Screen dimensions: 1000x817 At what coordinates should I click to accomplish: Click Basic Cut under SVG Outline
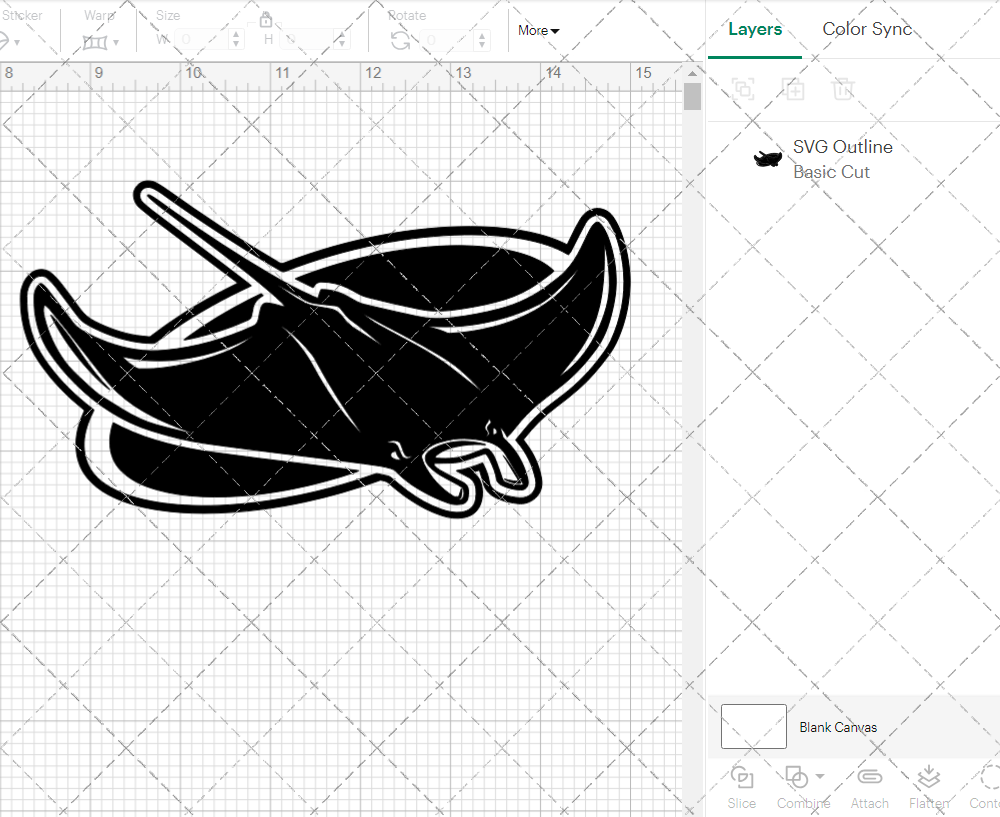(x=831, y=172)
